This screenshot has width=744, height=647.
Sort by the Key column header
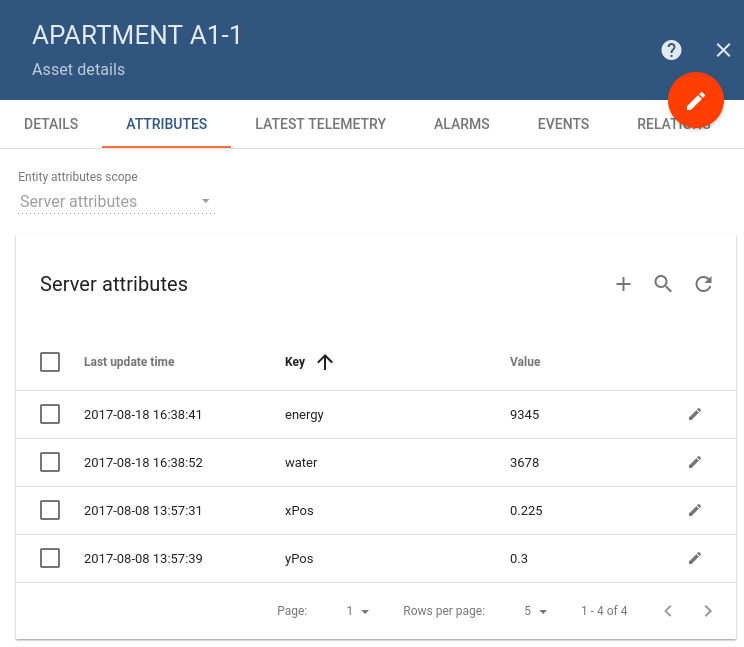pyautogui.click(x=295, y=361)
